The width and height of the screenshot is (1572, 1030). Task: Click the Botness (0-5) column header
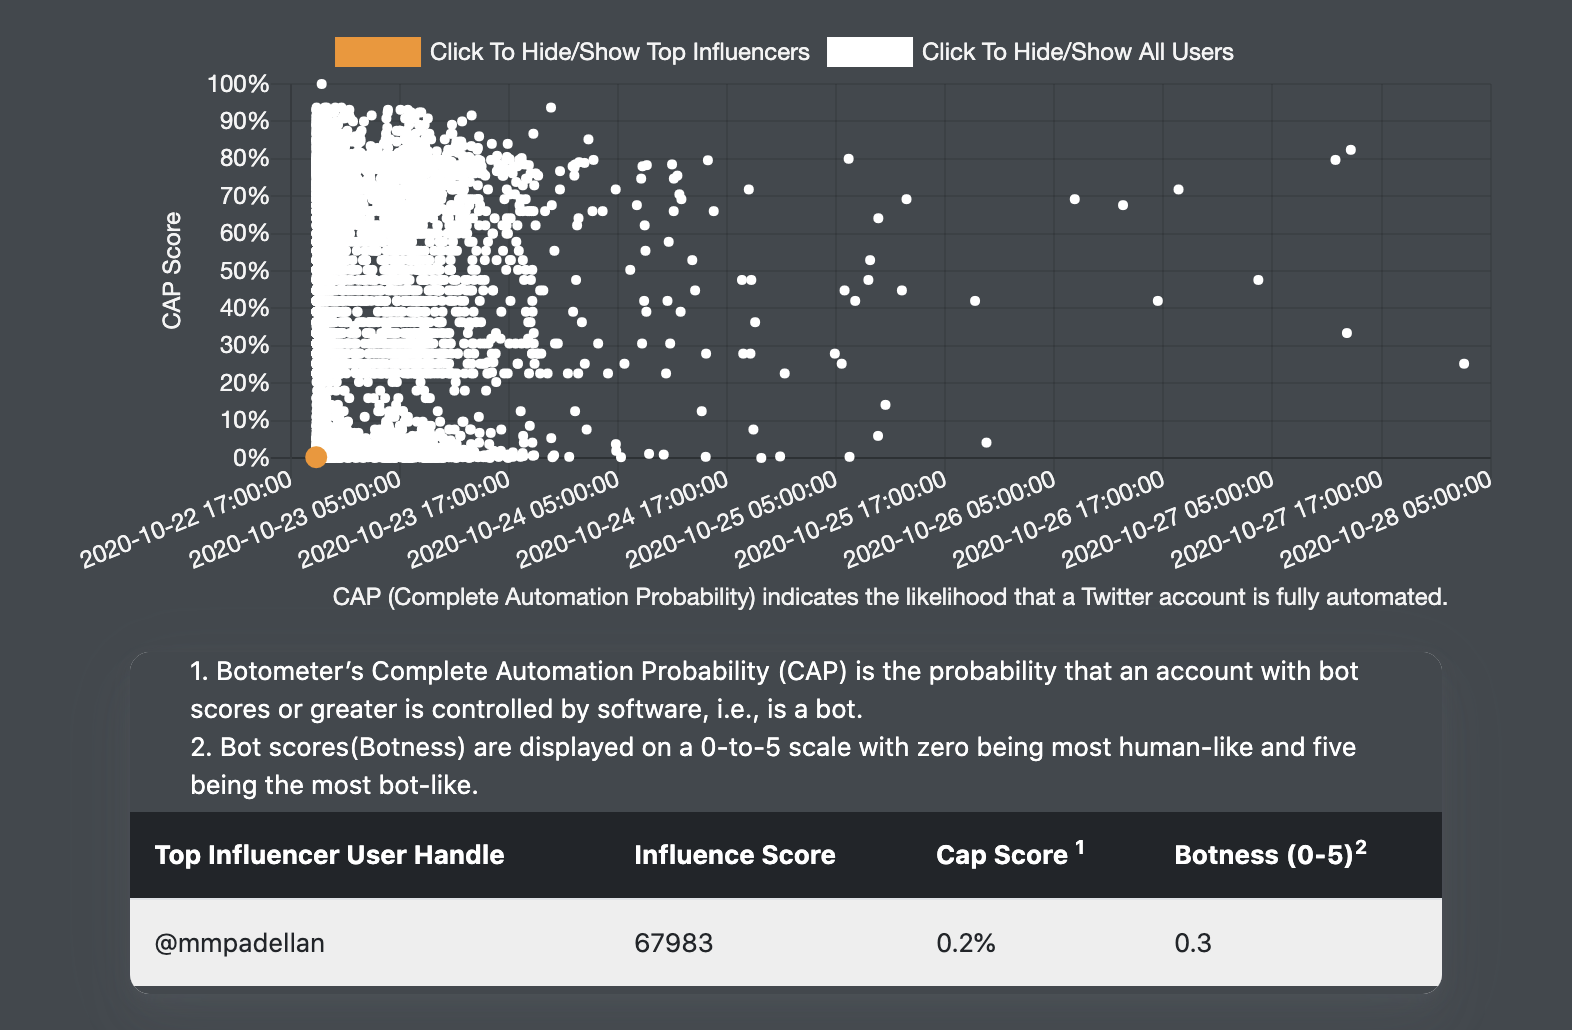click(x=1263, y=855)
